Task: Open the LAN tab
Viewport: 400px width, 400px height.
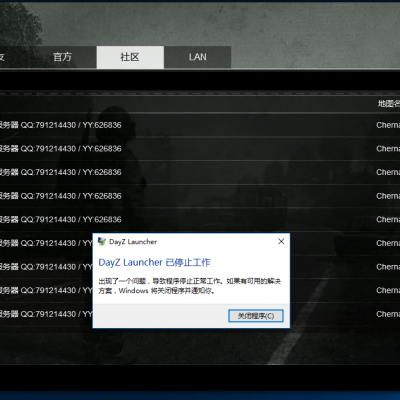Action: coord(197,57)
